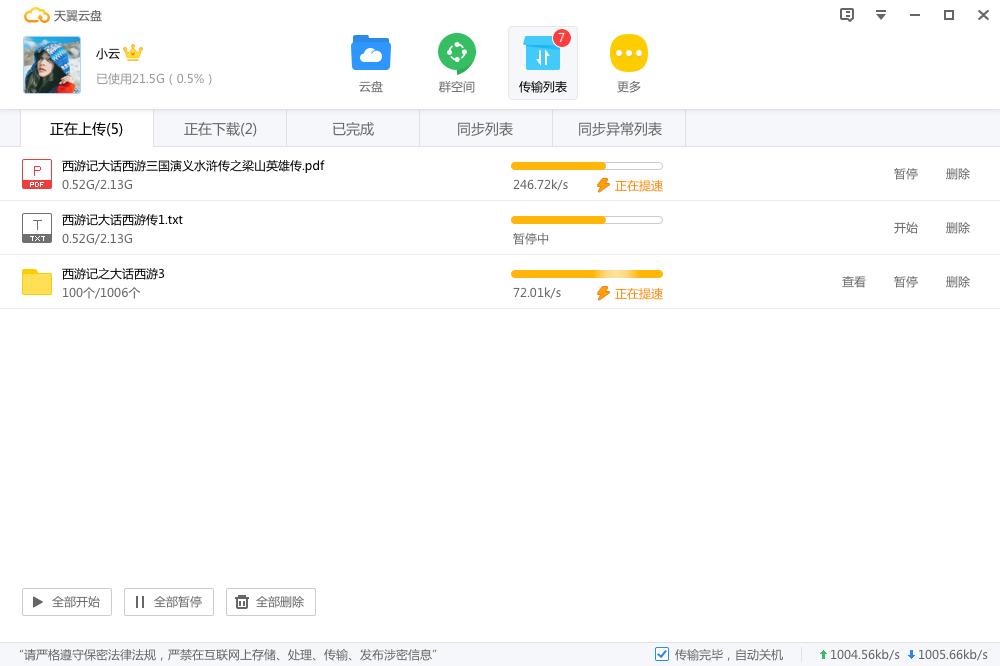Open the 同步异常列表 tab
Viewport: 1000px width, 666px height.
click(x=620, y=129)
